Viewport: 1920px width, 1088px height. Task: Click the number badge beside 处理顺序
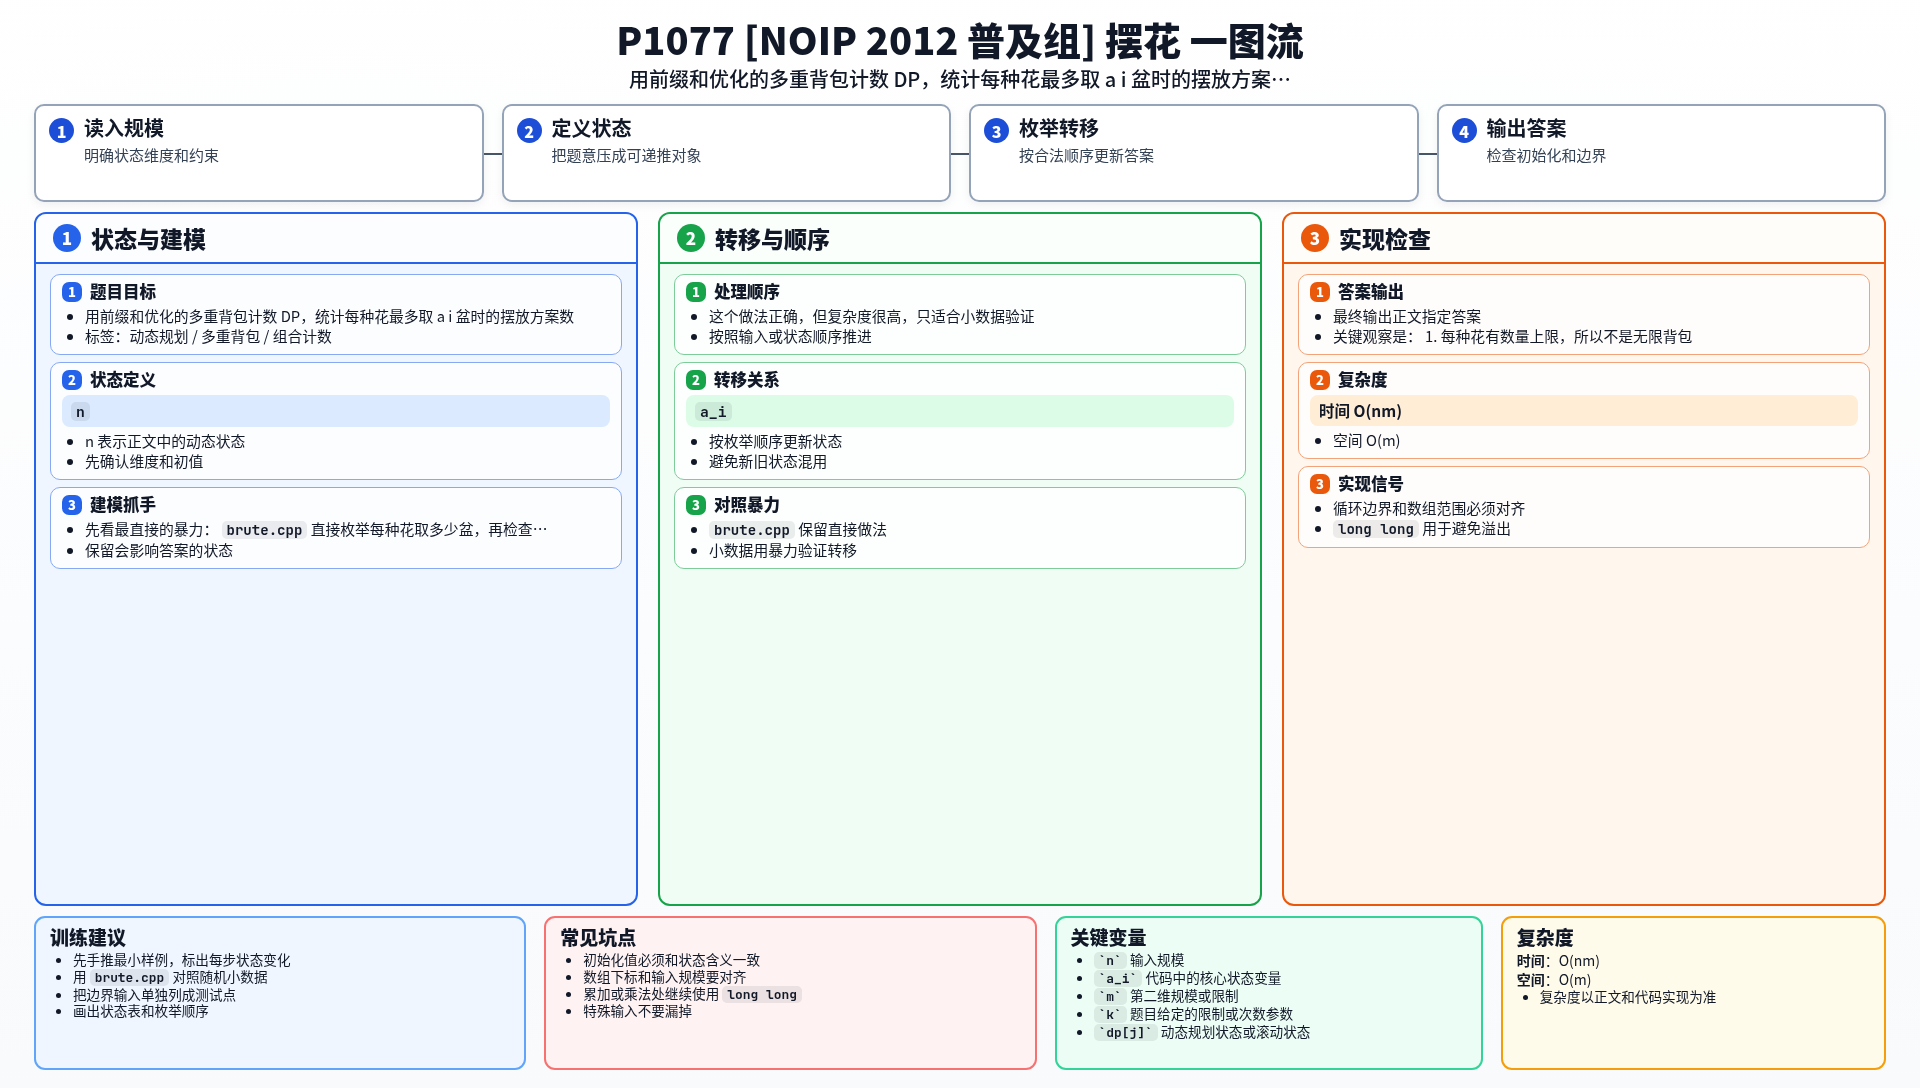point(696,292)
